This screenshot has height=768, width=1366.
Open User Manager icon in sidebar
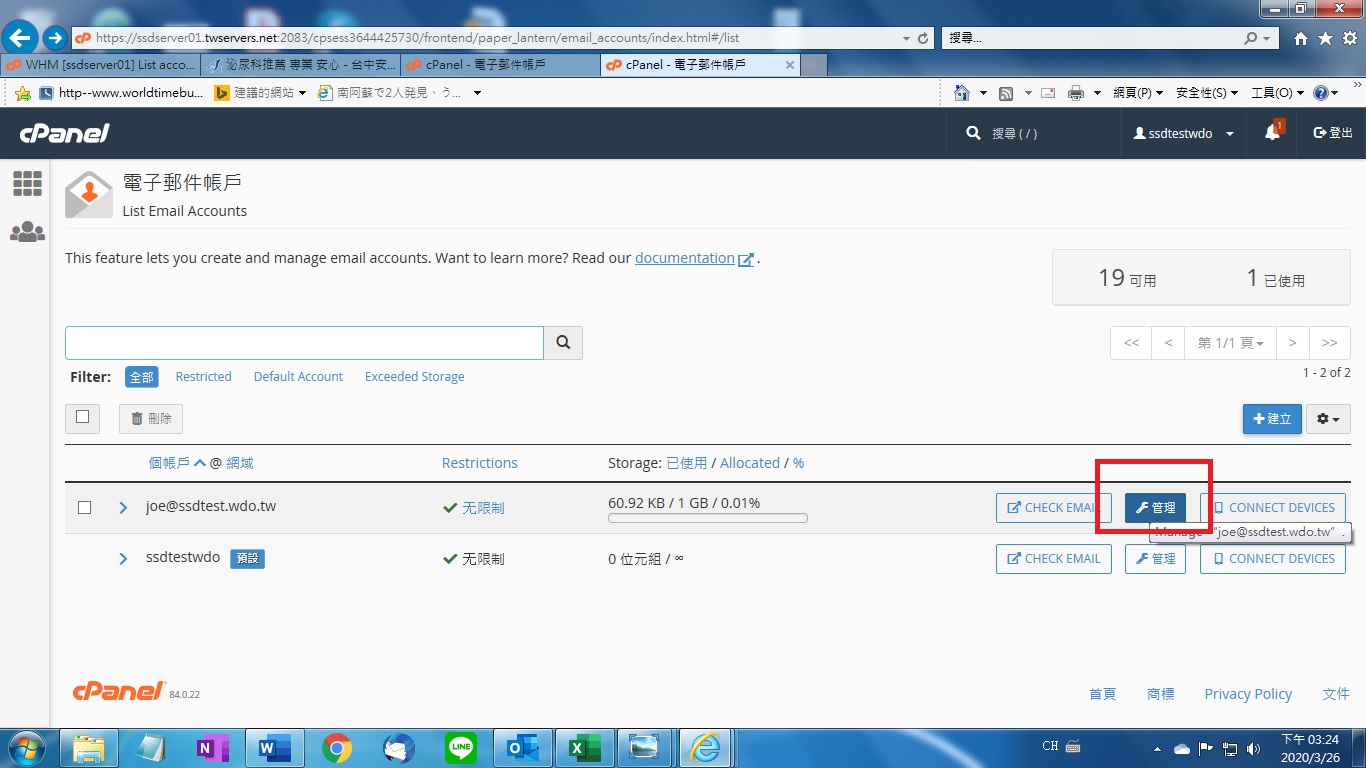(x=27, y=232)
